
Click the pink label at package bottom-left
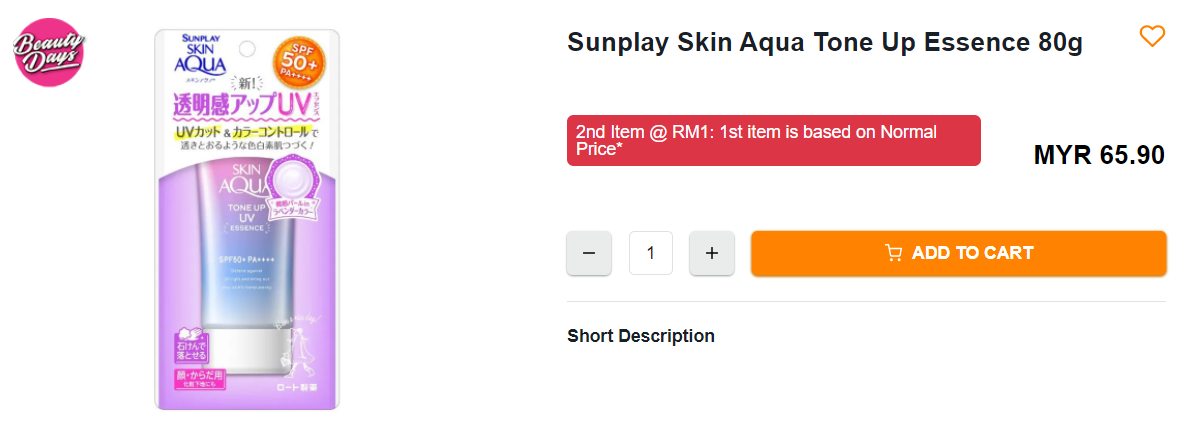click(x=200, y=380)
